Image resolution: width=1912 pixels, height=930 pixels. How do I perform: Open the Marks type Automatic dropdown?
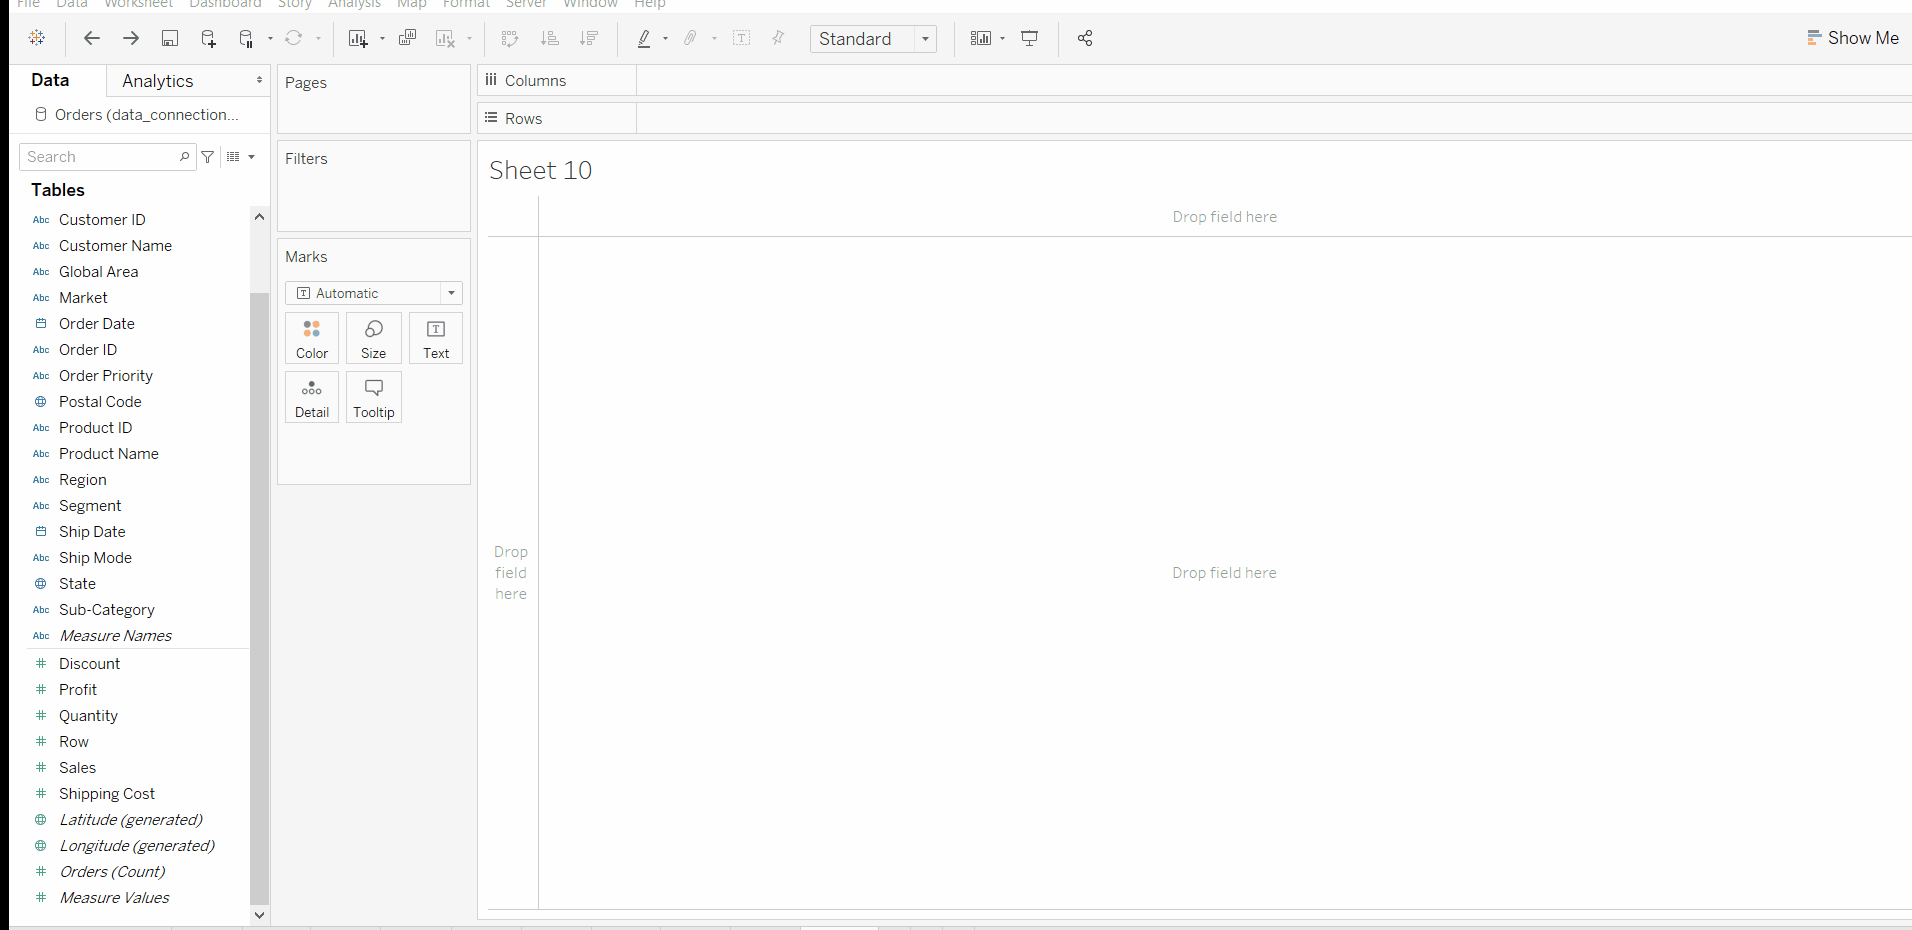(374, 293)
